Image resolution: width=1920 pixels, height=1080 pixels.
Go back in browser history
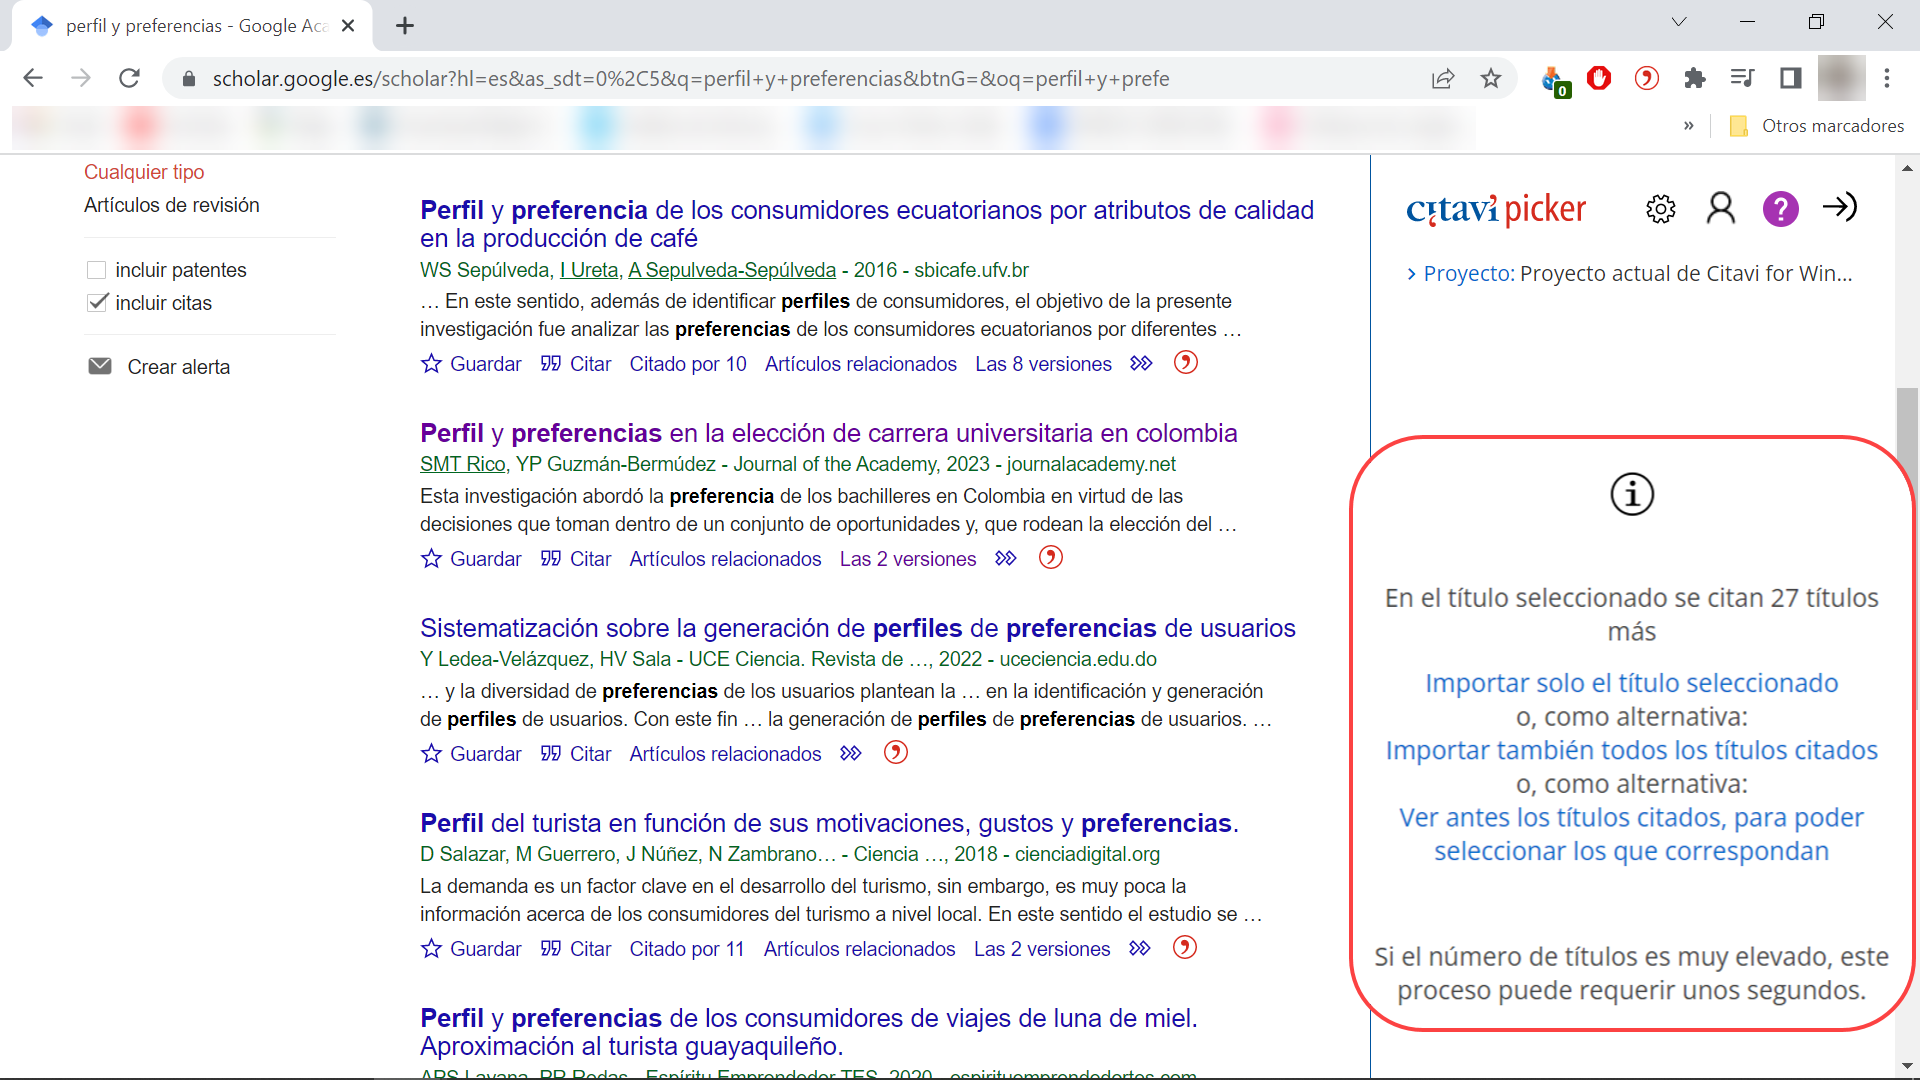click(x=33, y=78)
